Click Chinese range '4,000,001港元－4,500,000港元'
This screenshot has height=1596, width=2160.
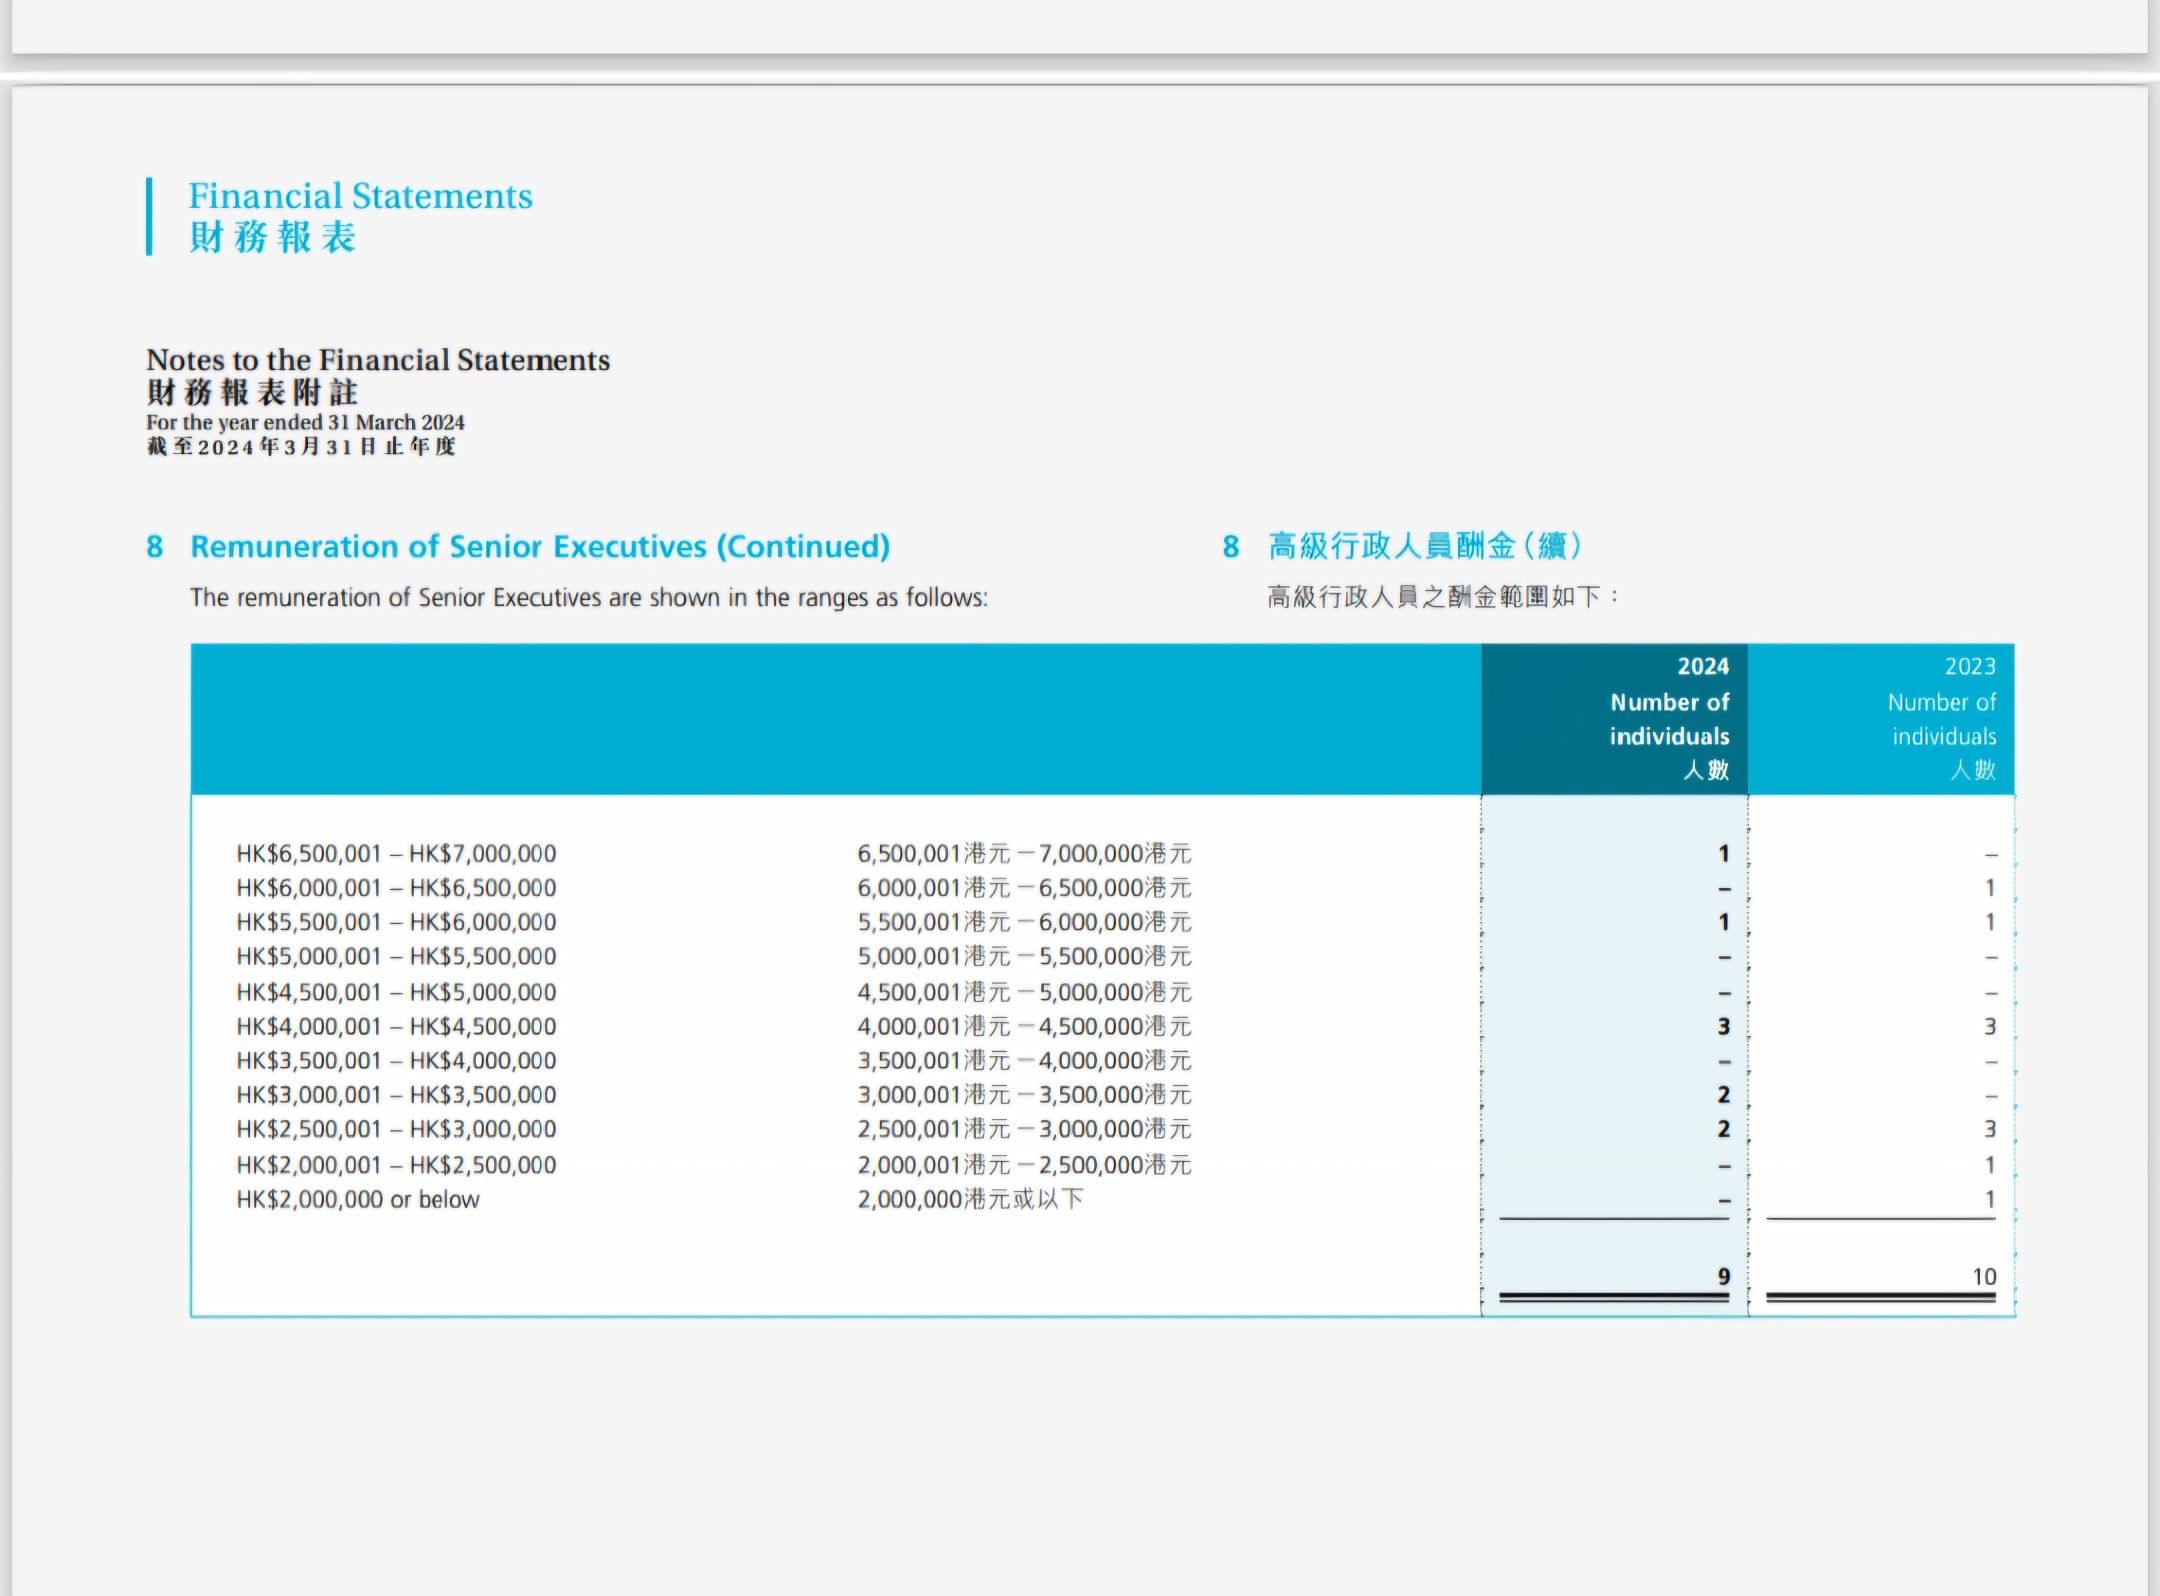tap(1024, 1027)
